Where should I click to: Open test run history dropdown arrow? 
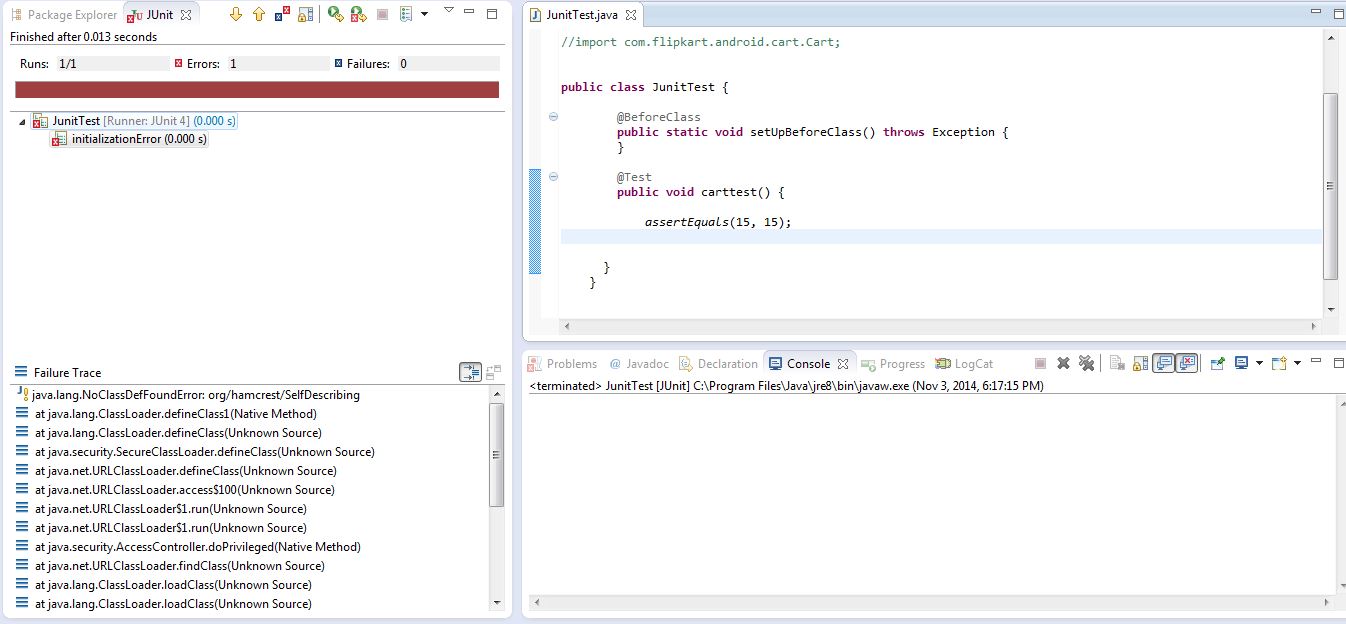(x=424, y=14)
